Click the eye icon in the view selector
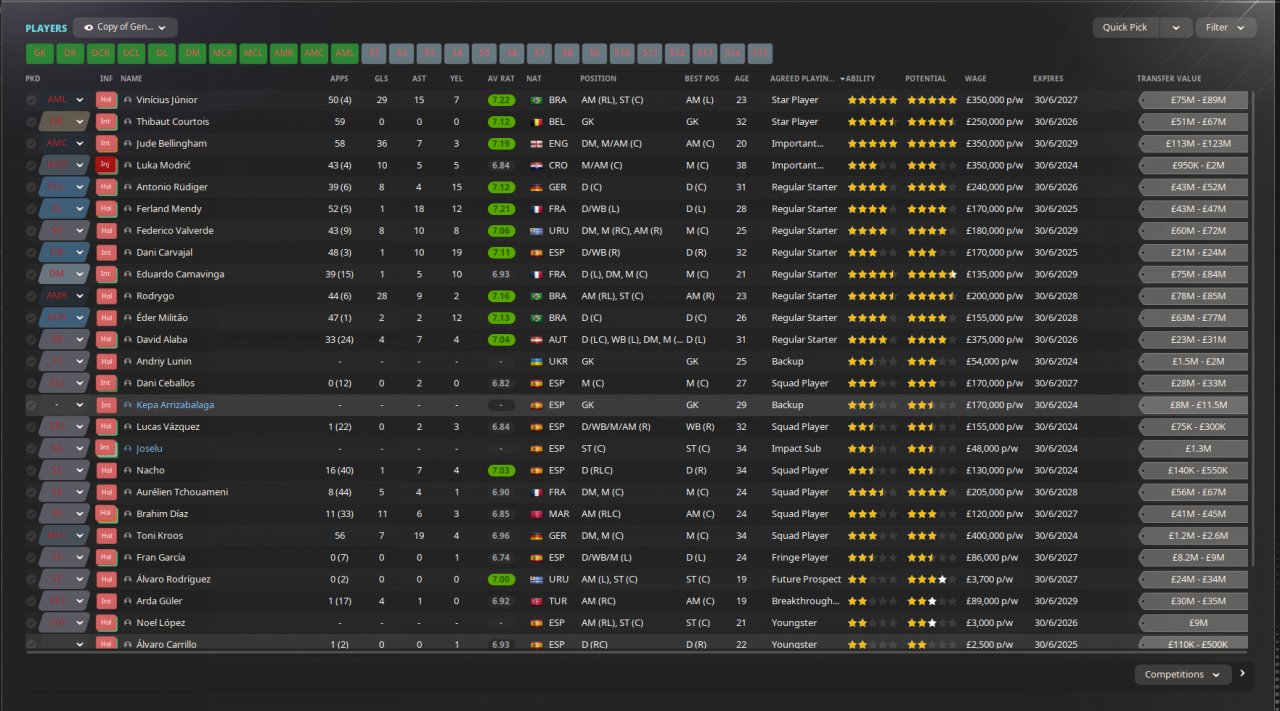1280x711 pixels. click(x=88, y=28)
